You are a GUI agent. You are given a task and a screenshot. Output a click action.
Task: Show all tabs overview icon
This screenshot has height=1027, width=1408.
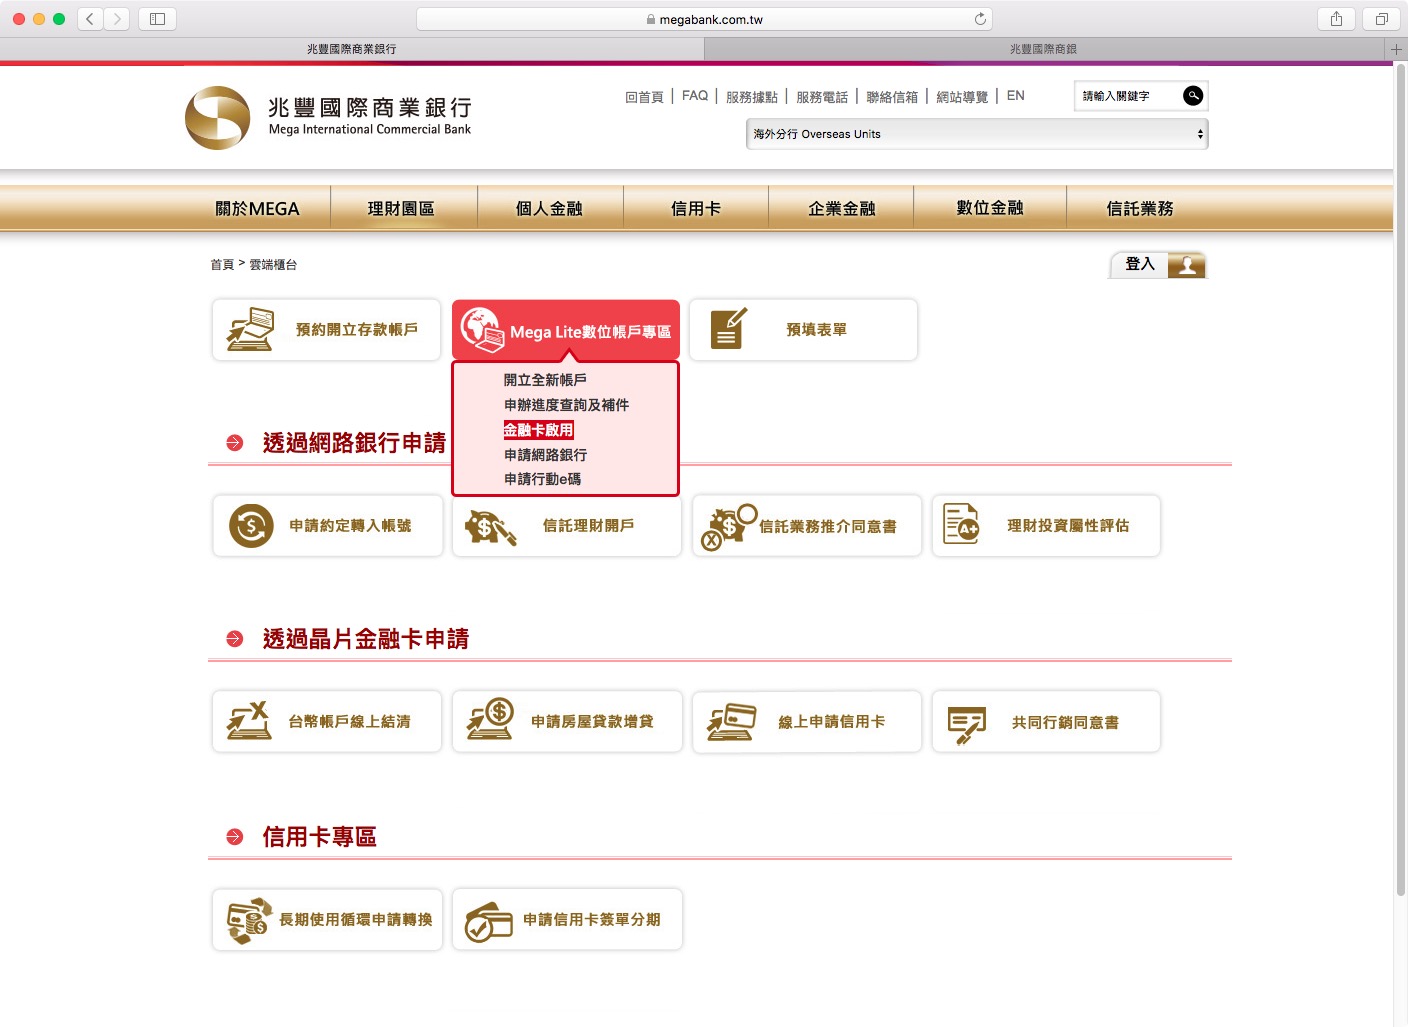(1381, 19)
